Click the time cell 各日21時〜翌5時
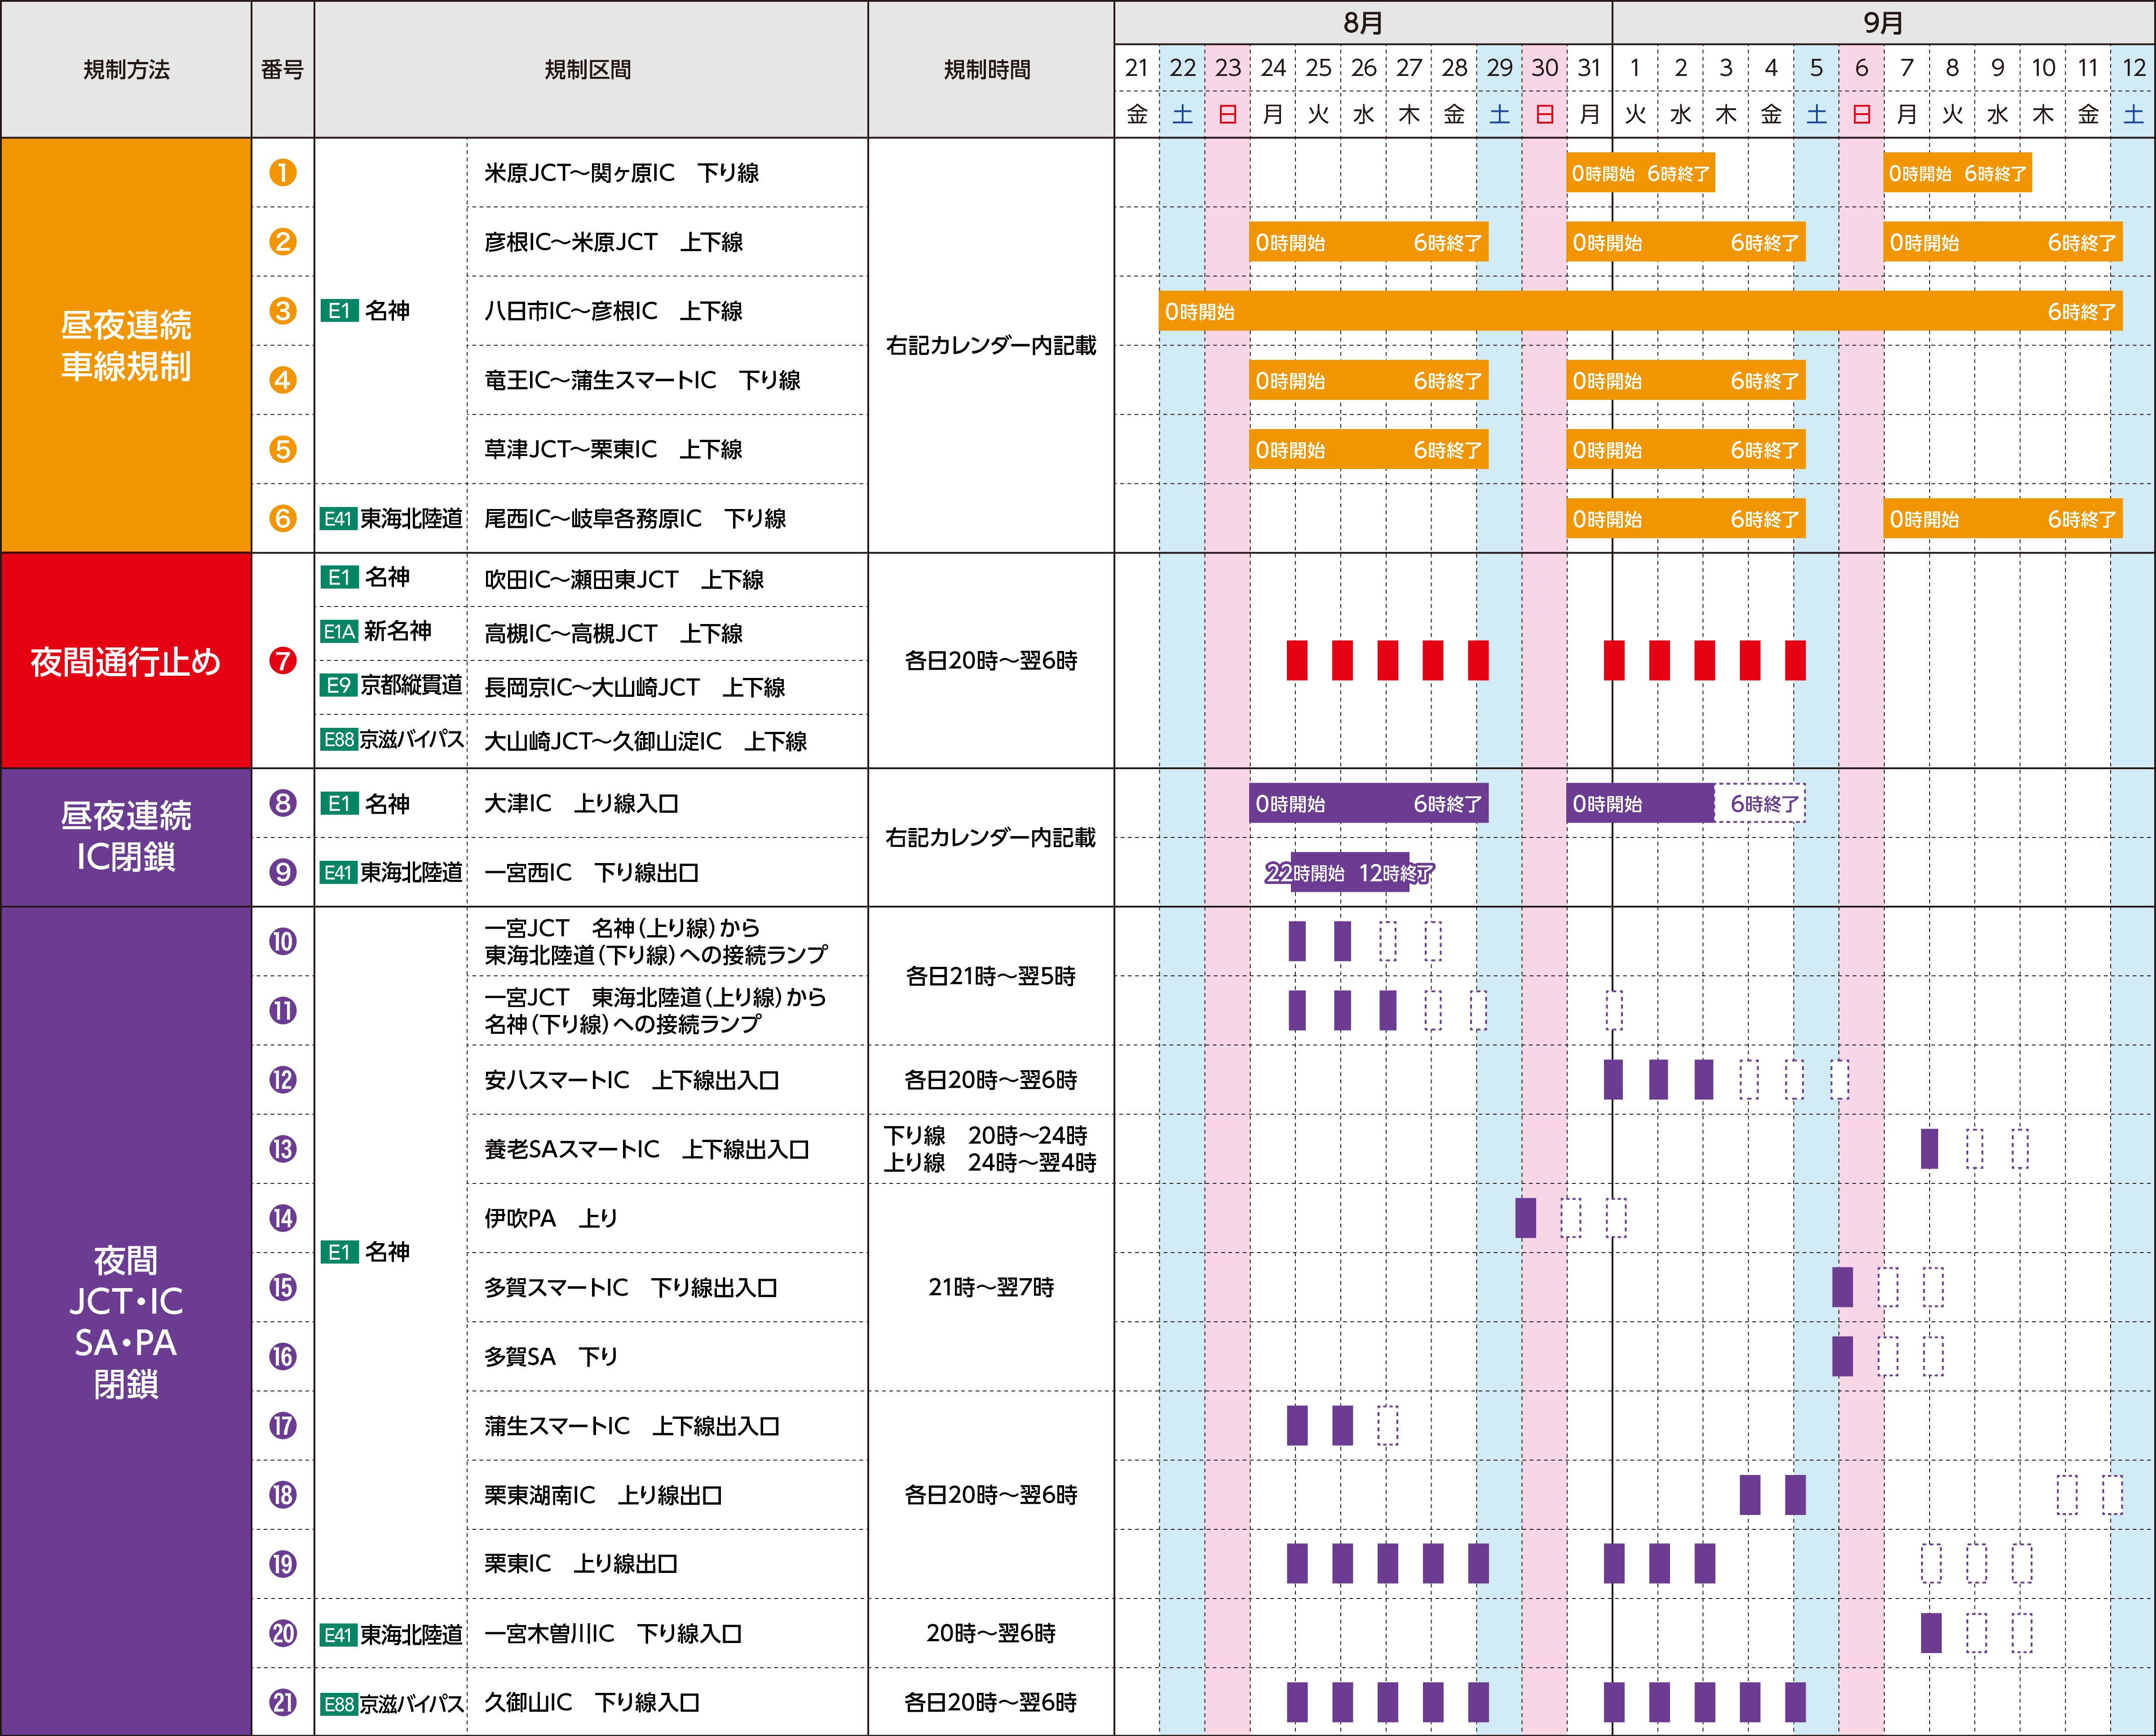Screen dimensions: 2156x1736 click(x=990, y=976)
